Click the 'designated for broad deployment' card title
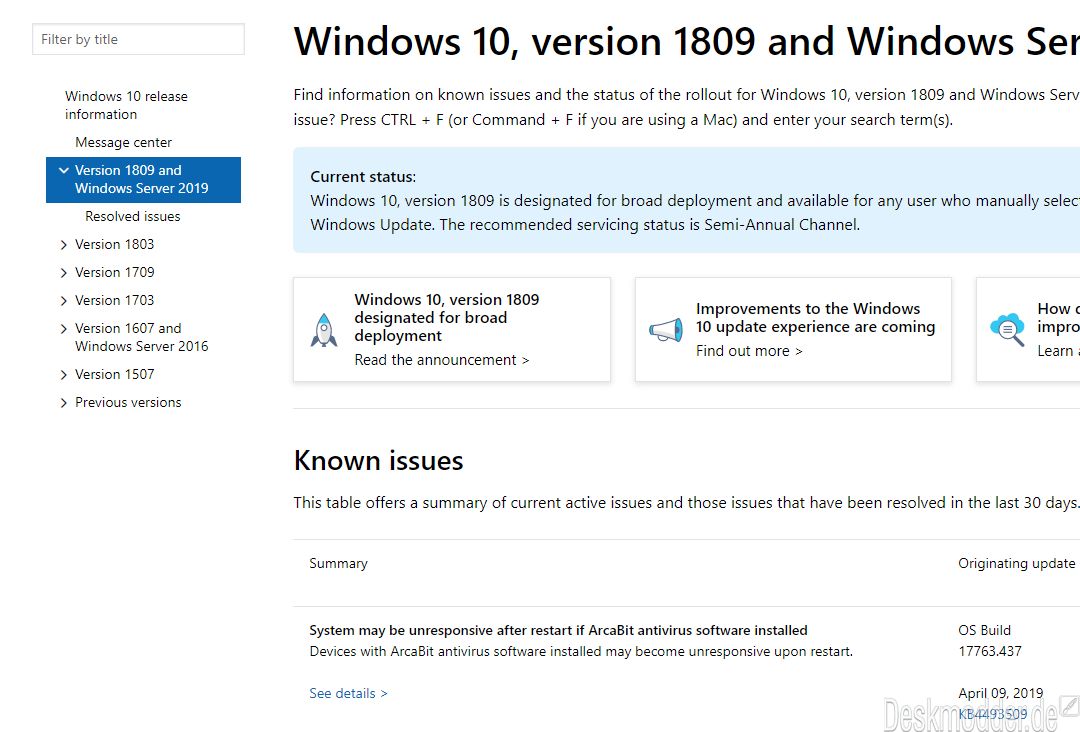Viewport: 1080px width, 732px height. pos(447,317)
